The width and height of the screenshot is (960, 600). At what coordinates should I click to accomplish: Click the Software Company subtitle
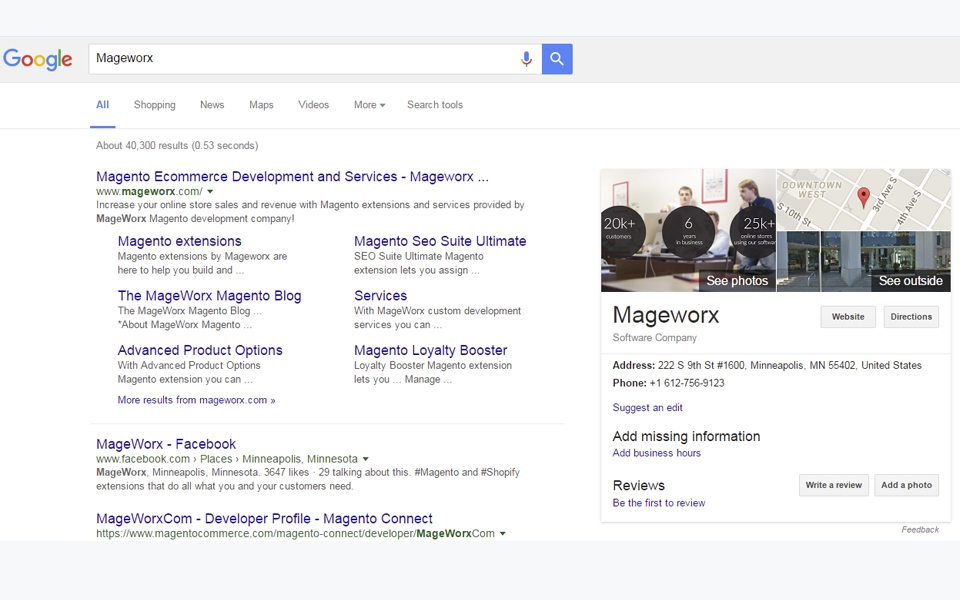(x=654, y=337)
